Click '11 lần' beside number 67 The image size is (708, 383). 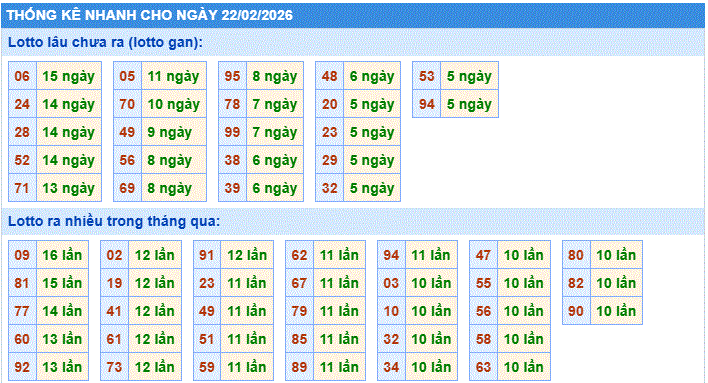[x=340, y=283]
